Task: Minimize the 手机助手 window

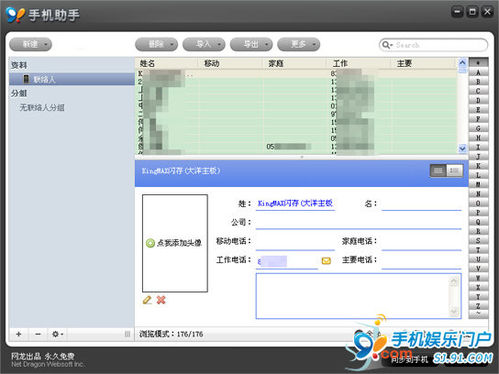Action: 457,12
